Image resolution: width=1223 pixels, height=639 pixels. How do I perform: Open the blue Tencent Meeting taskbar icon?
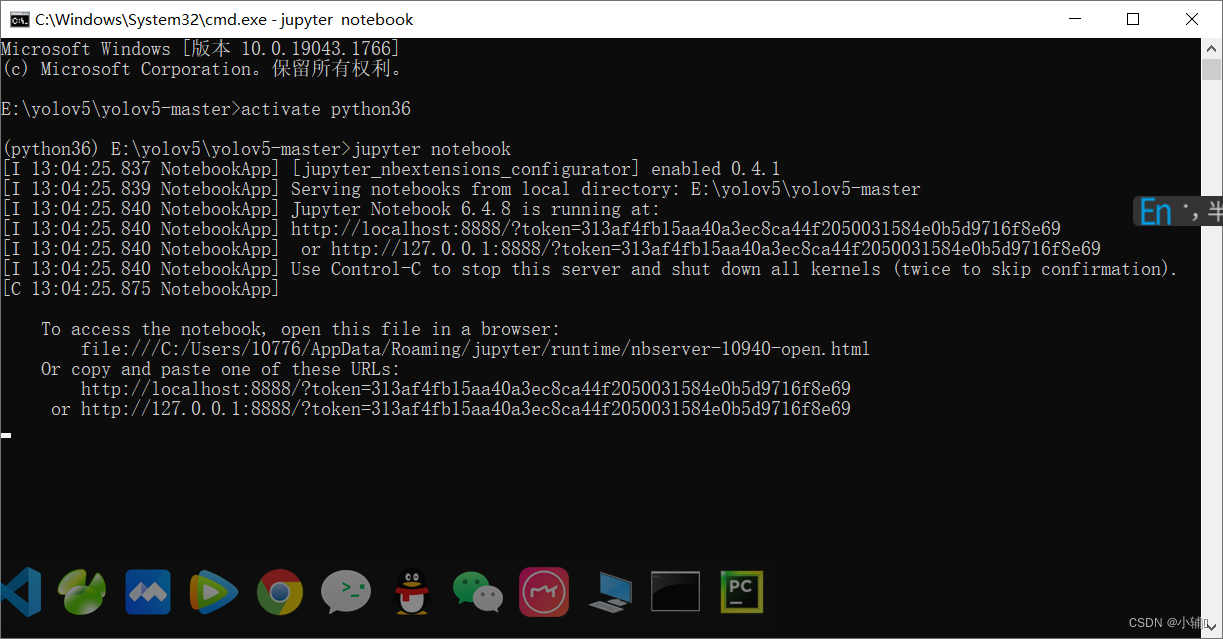pos(148,592)
